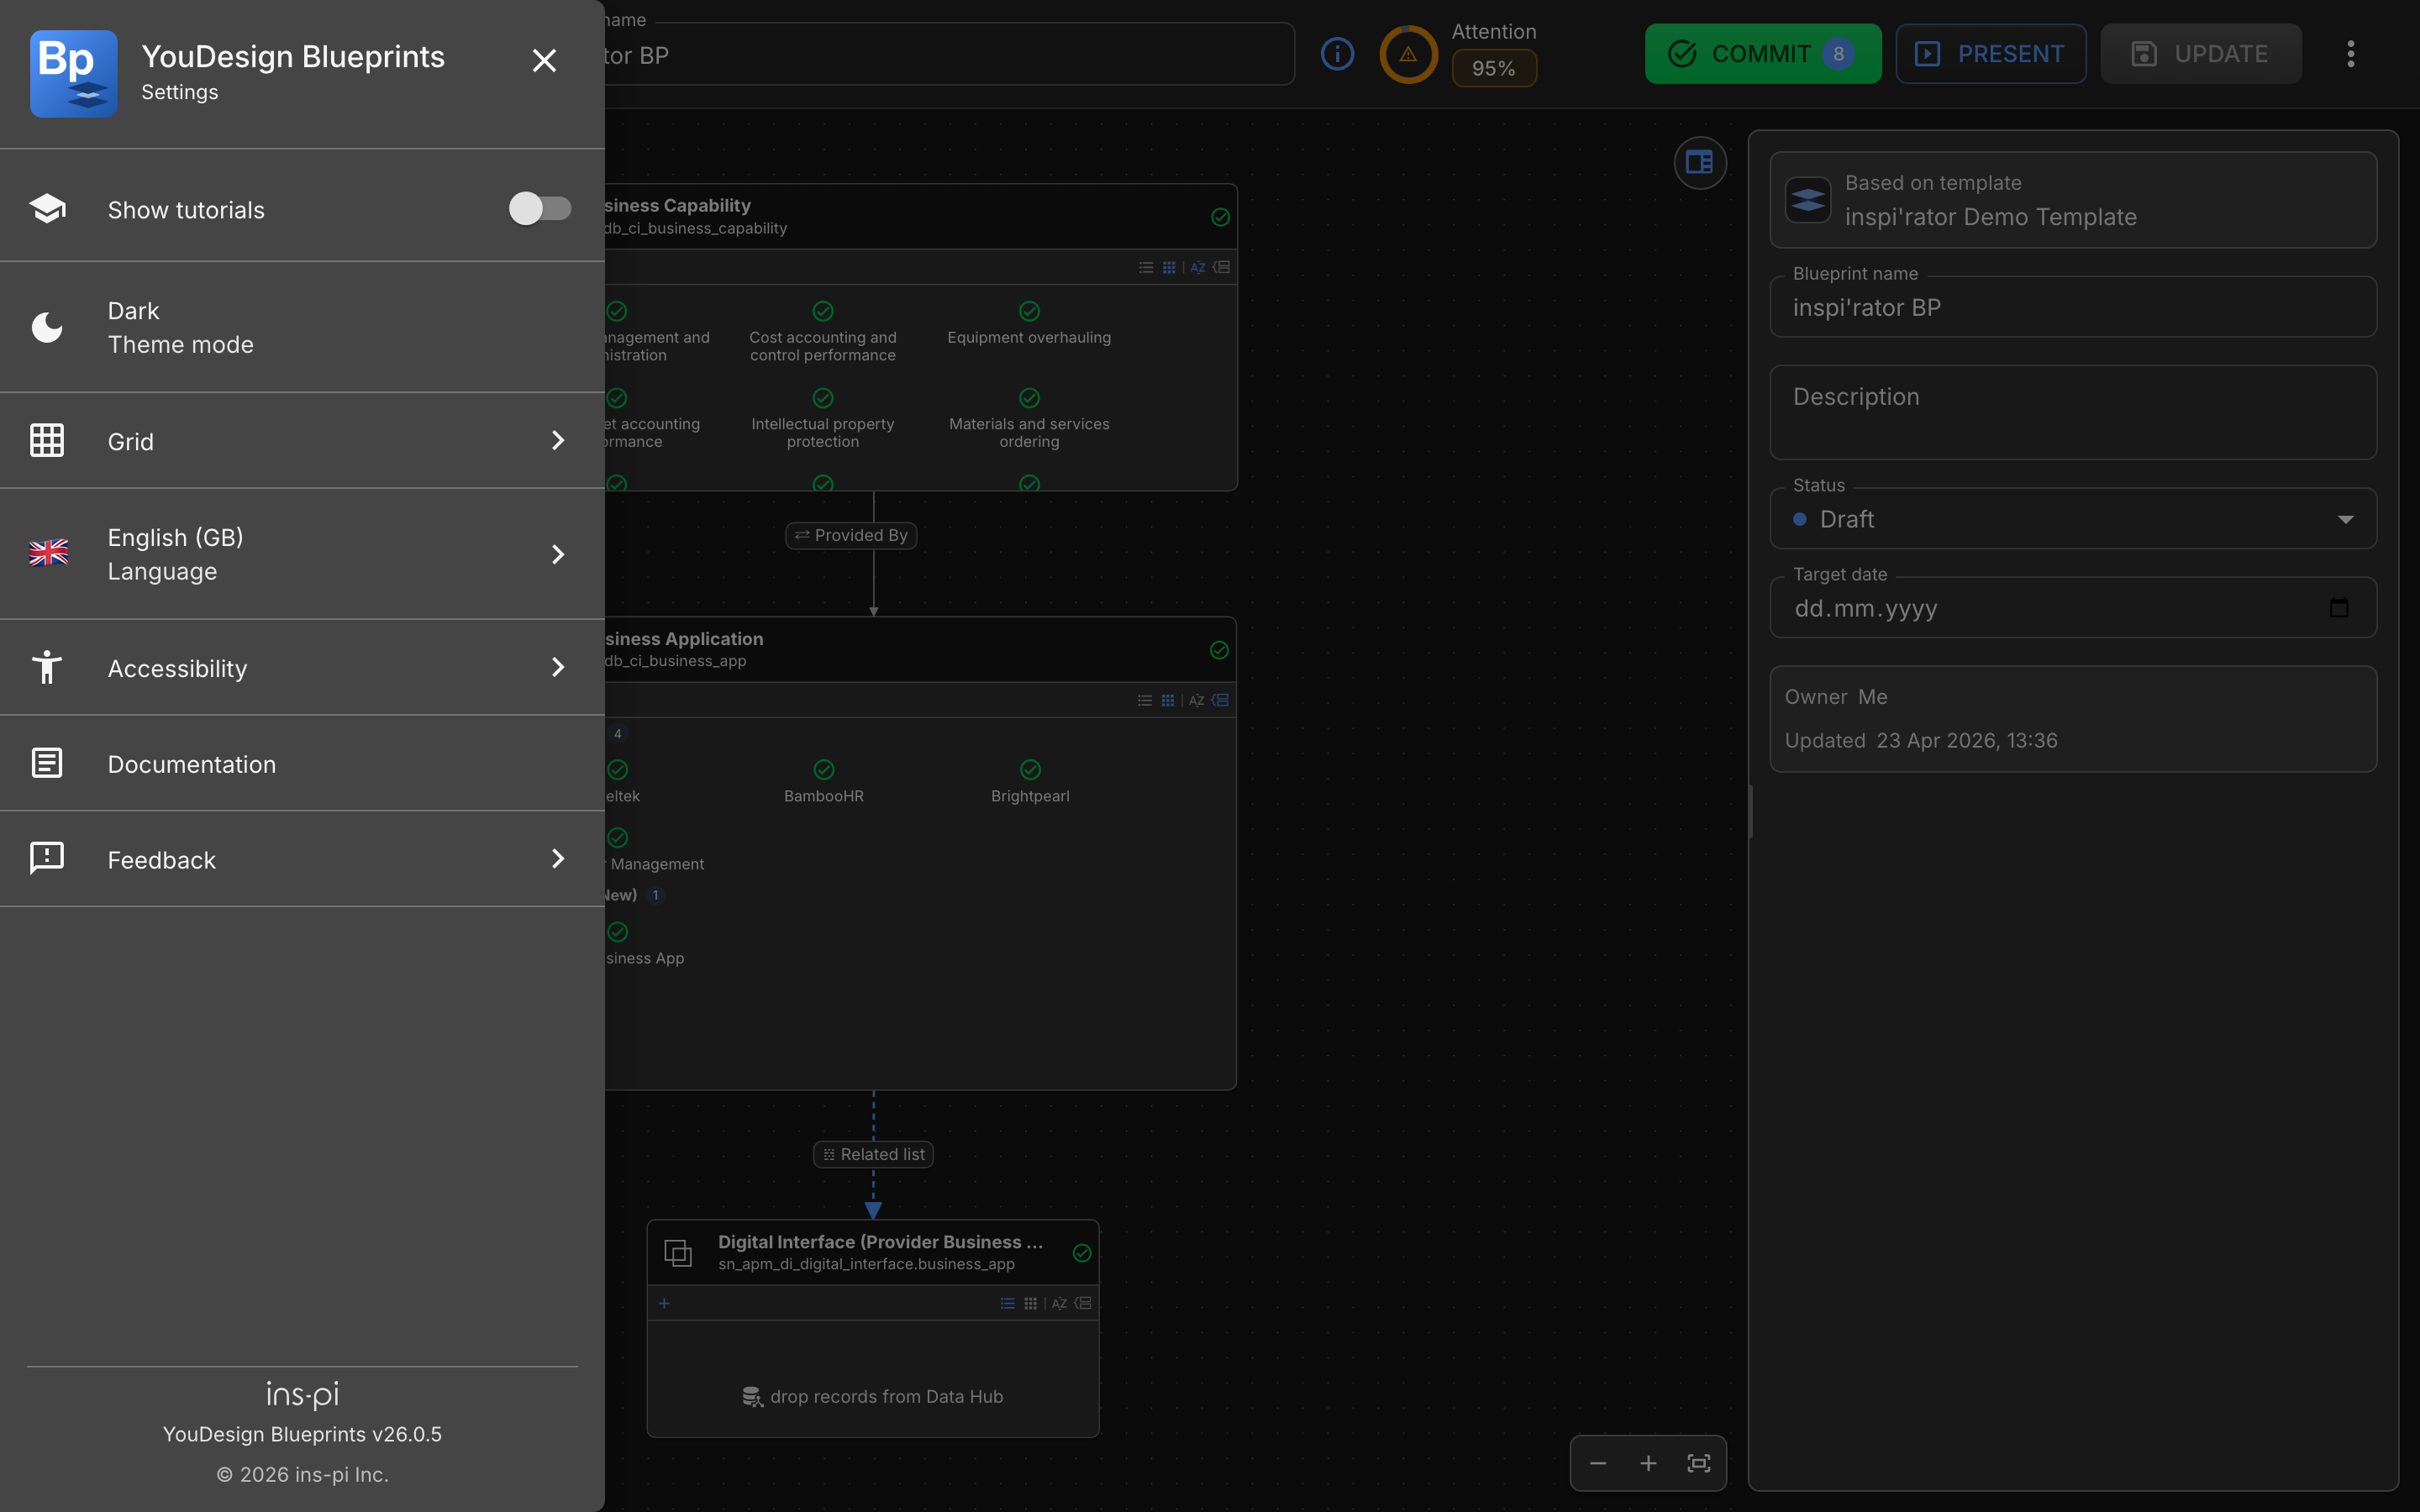
Task: Select the Brightpearl application item
Action: [x=1030, y=782]
